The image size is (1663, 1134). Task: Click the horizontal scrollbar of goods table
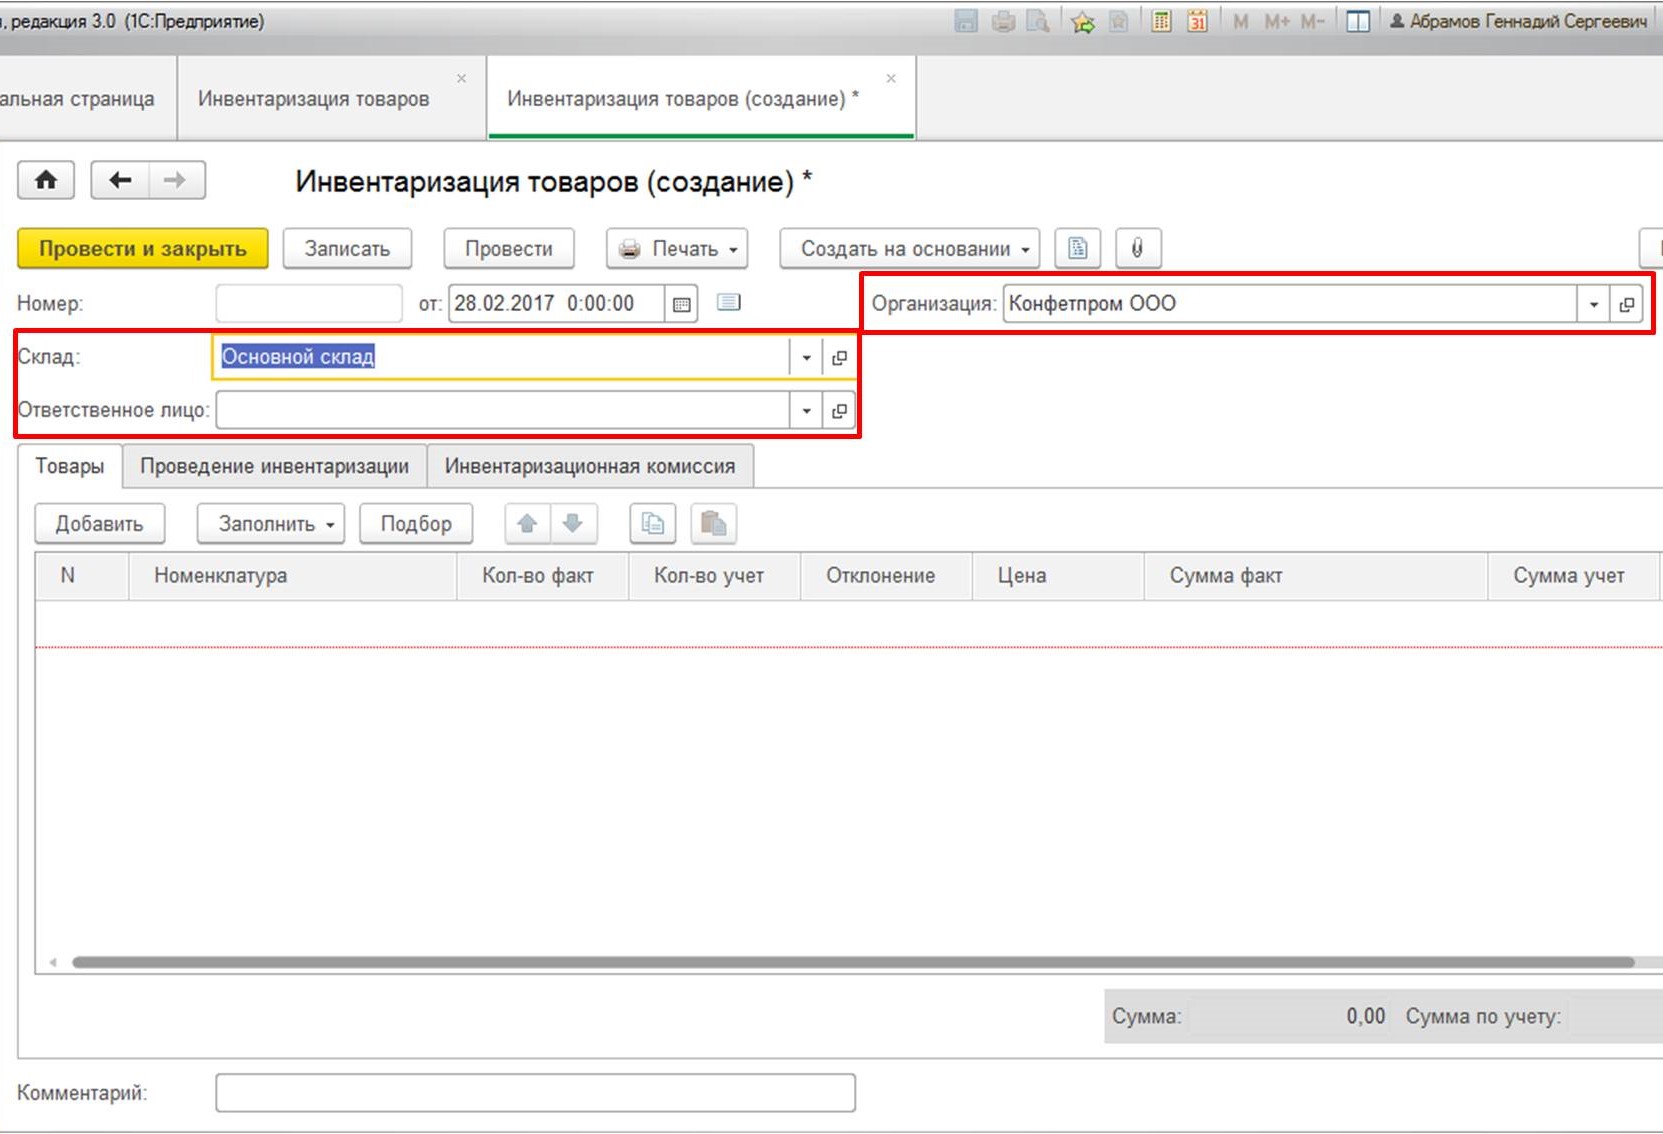853,962
